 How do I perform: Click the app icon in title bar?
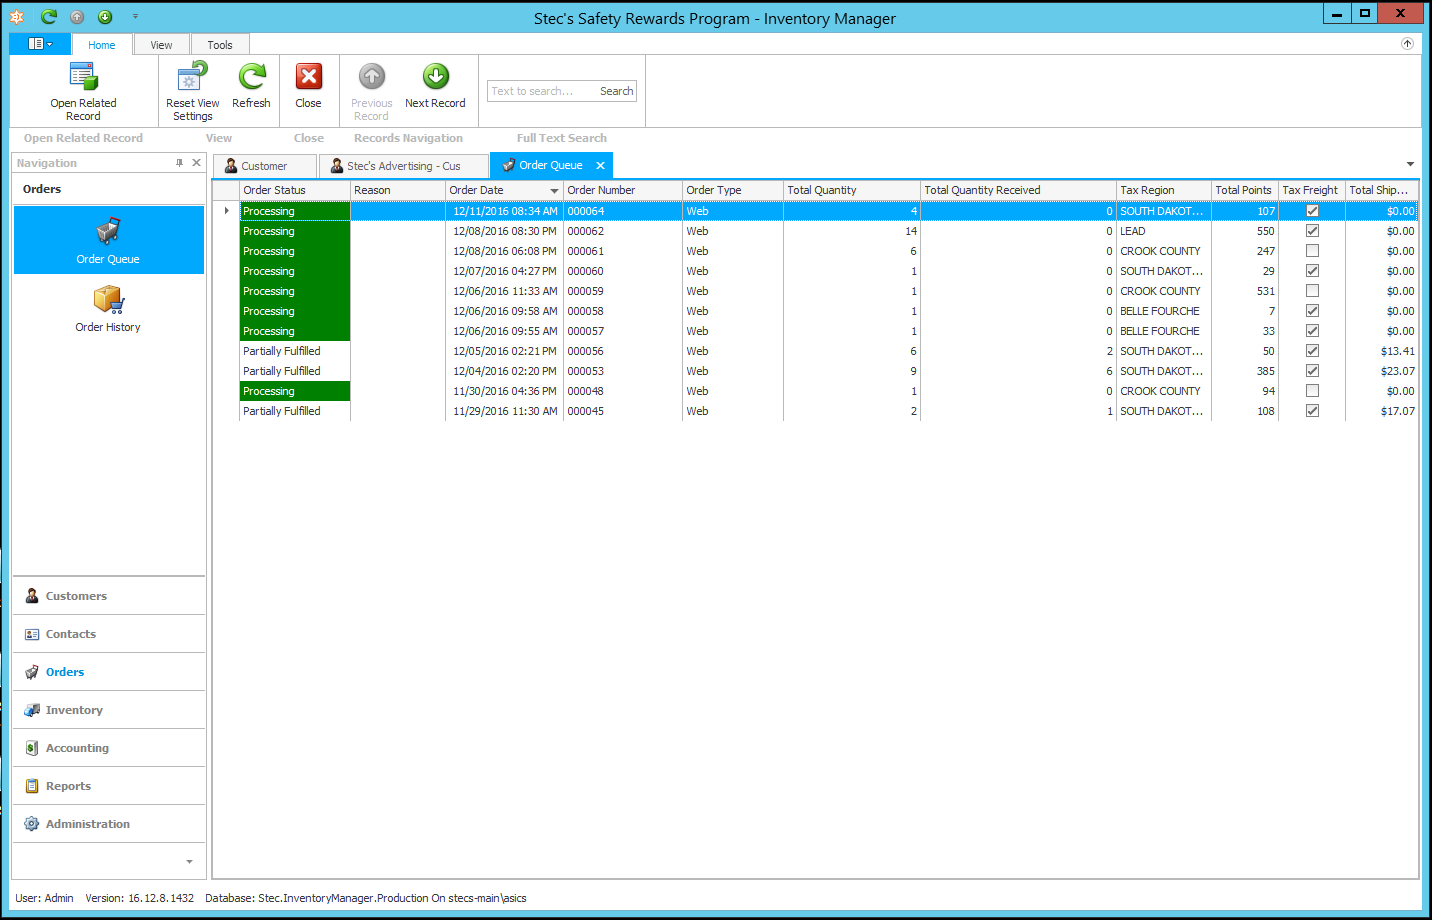click(x=17, y=16)
